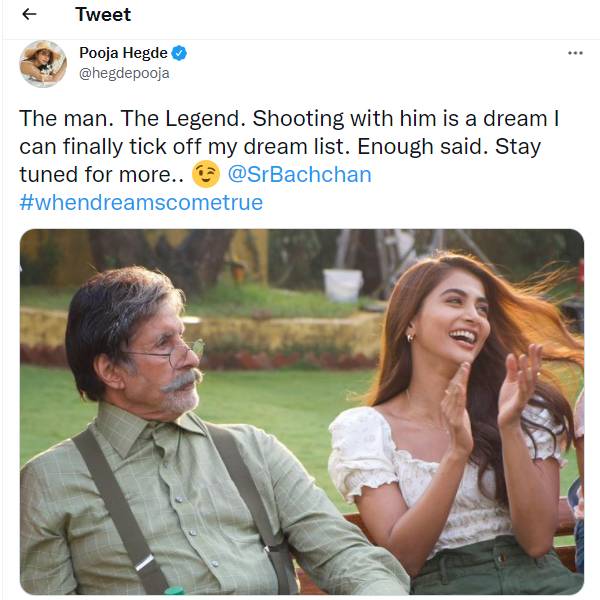Click the blue verified badge

pyautogui.click(x=179, y=53)
